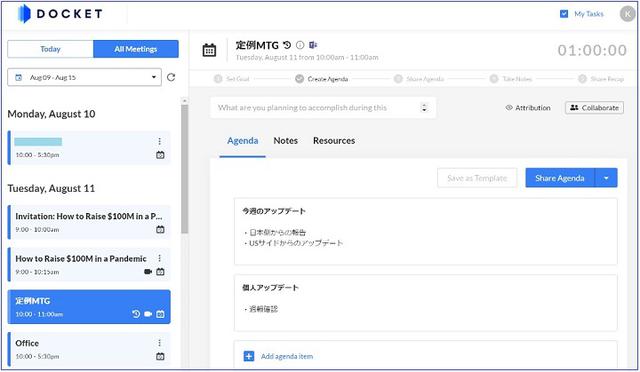
Task: Select the Invitation: How to Raise $100M meeting
Action: pyautogui.click(x=89, y=222)
